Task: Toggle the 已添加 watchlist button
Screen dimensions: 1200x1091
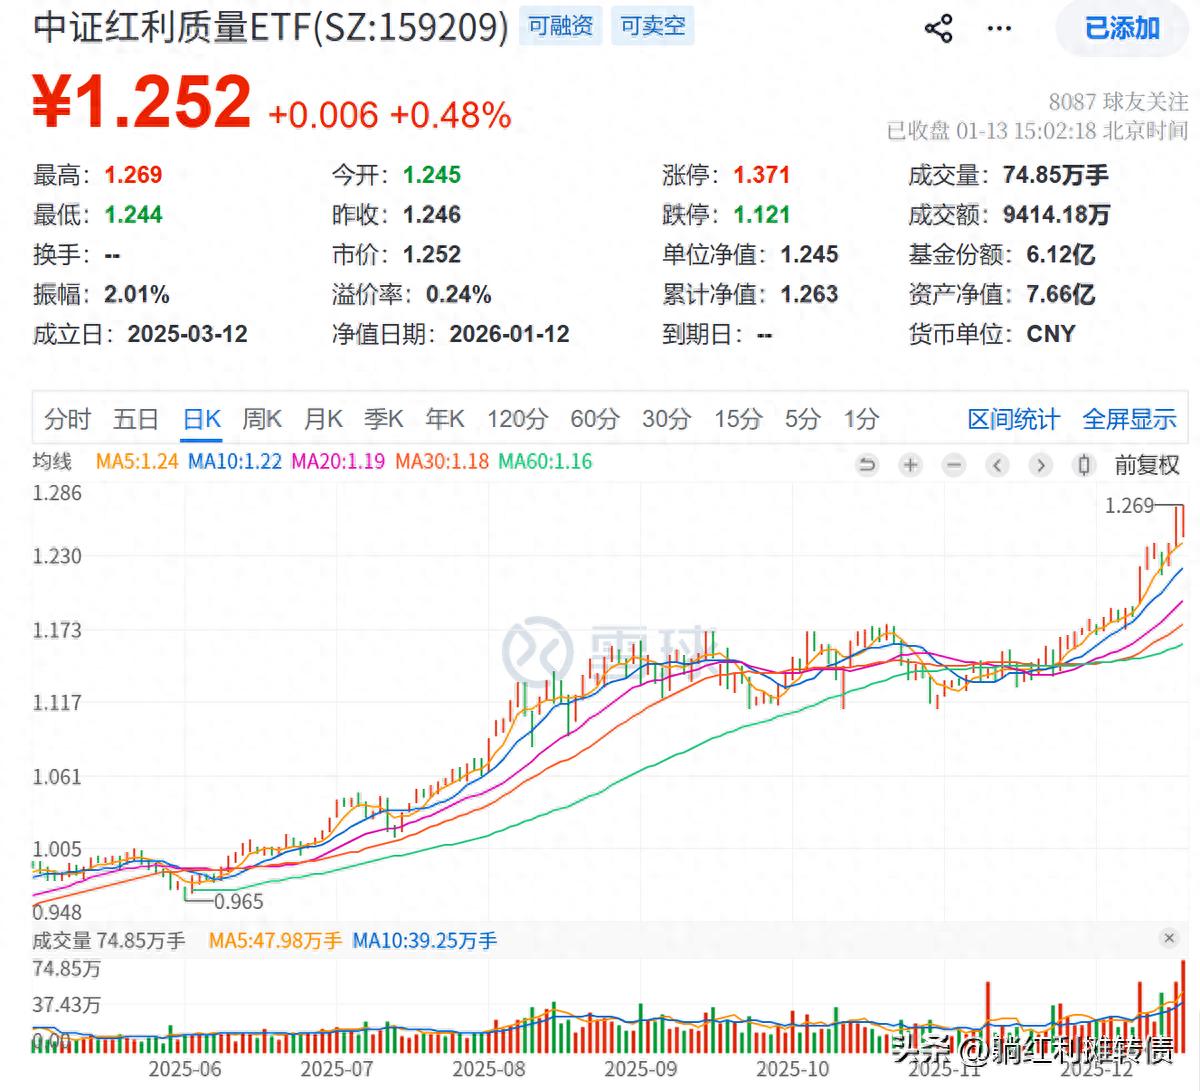Action: [x=1122, y=28]
